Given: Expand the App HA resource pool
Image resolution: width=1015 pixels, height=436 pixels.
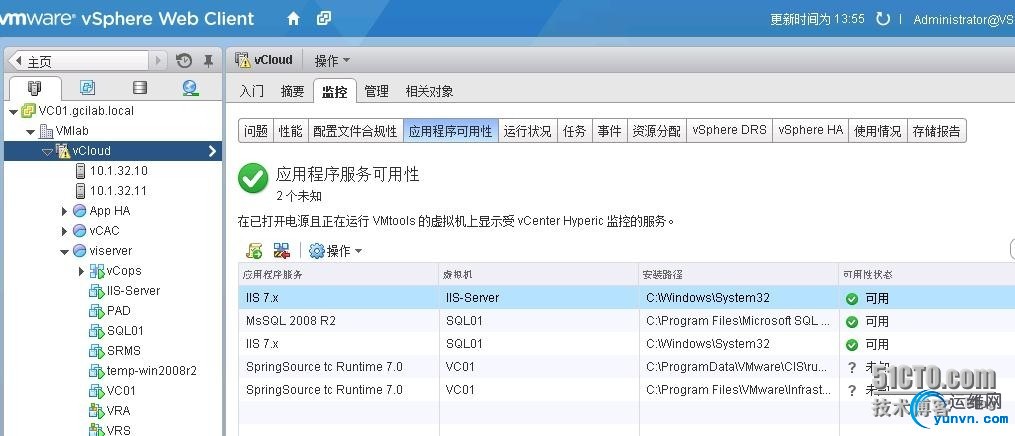Looking at the screenshot, I should [x=64, y=211].
